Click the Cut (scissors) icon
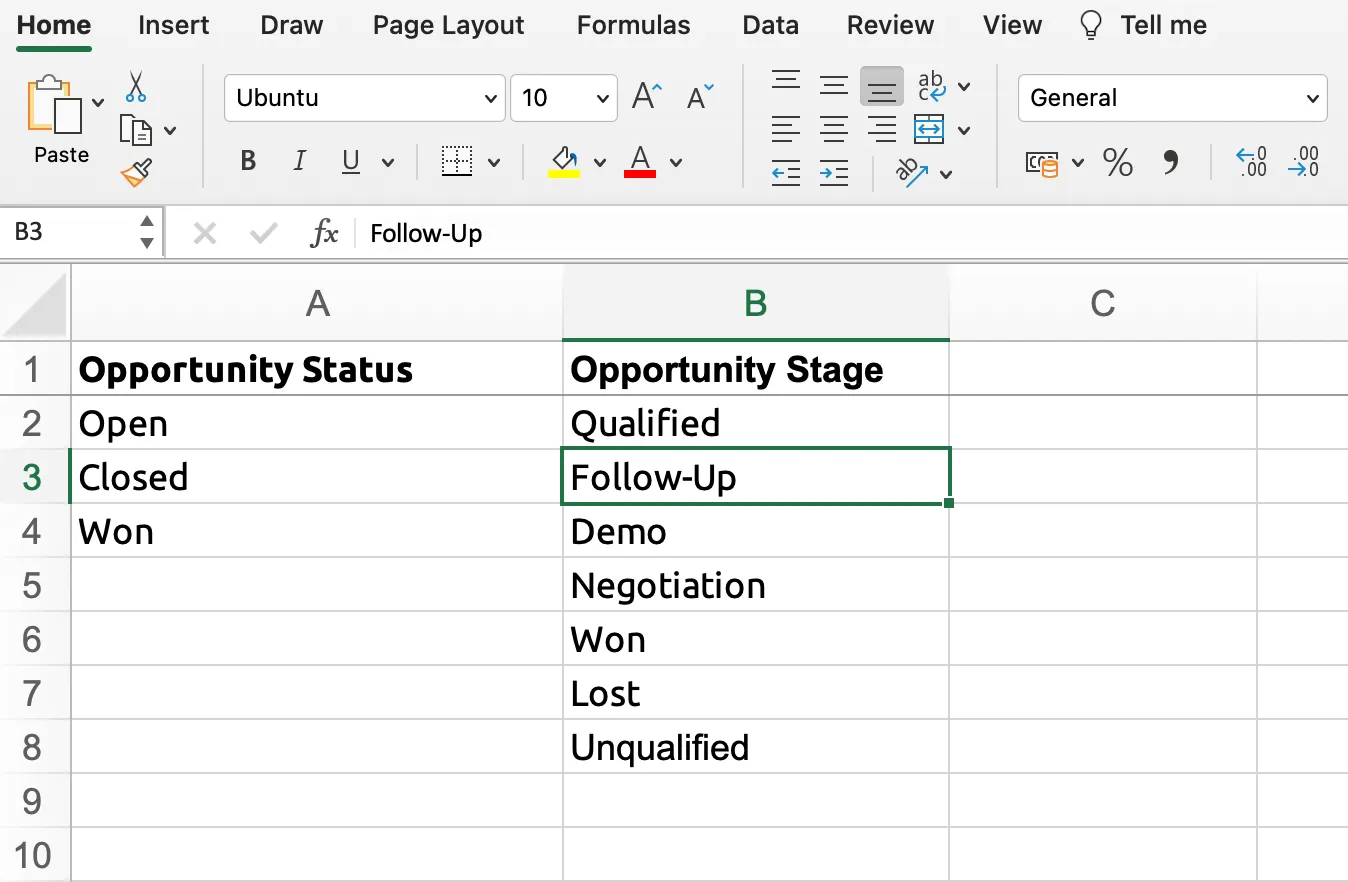 [136, 87]
